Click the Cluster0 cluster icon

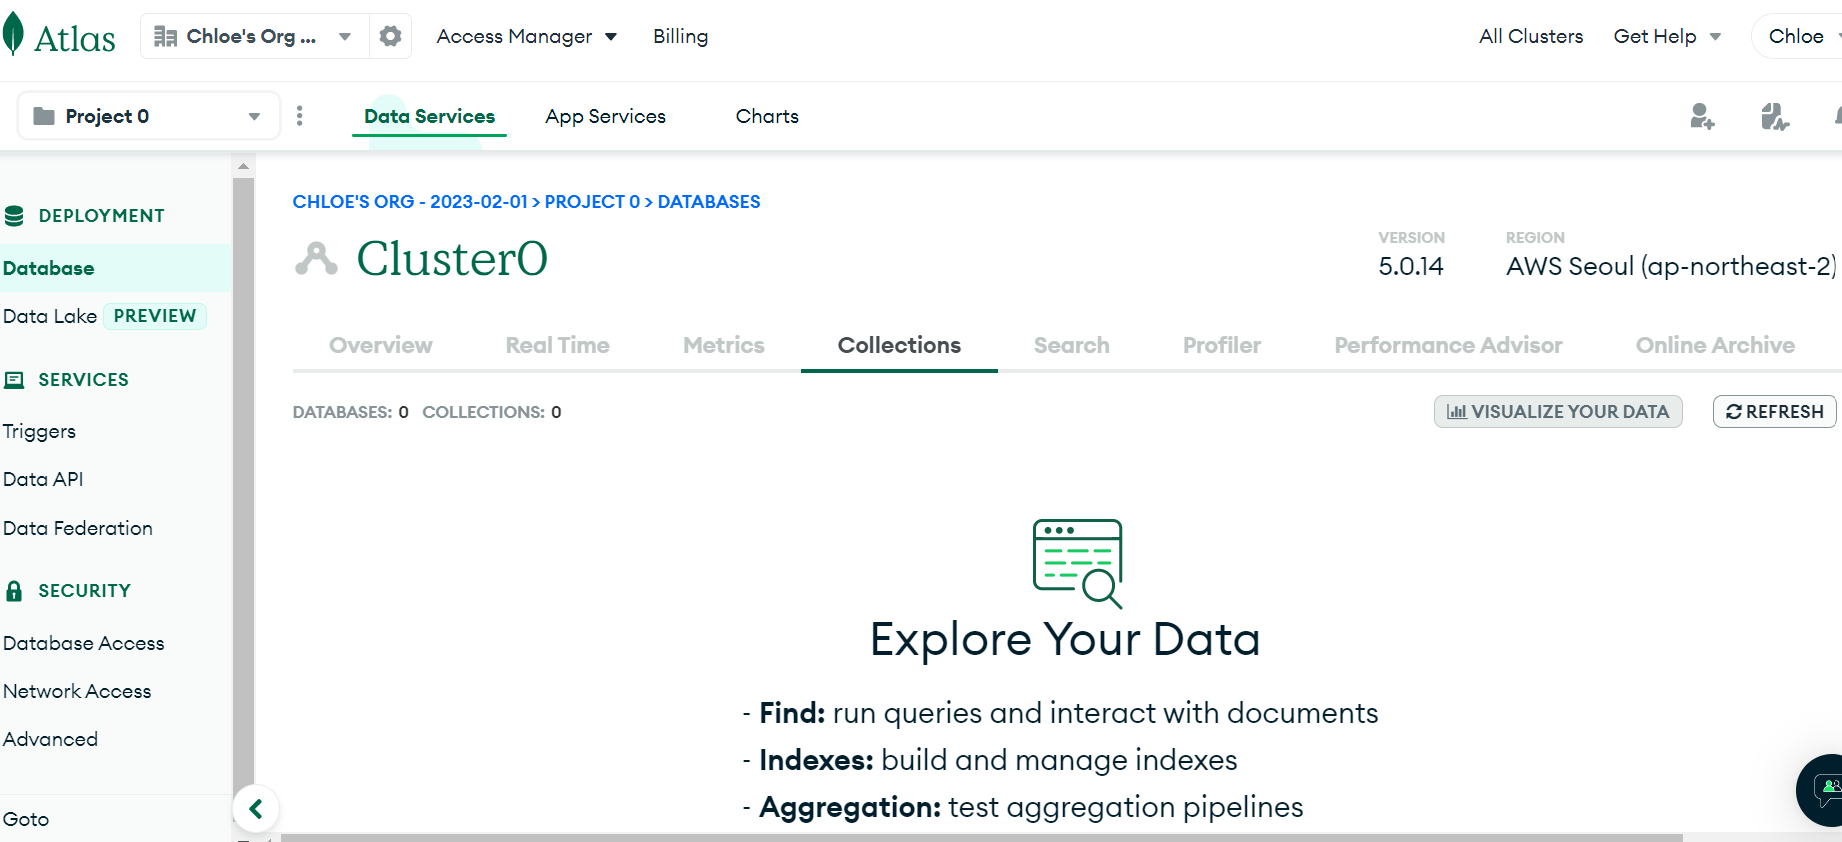[x=316, y=259]
